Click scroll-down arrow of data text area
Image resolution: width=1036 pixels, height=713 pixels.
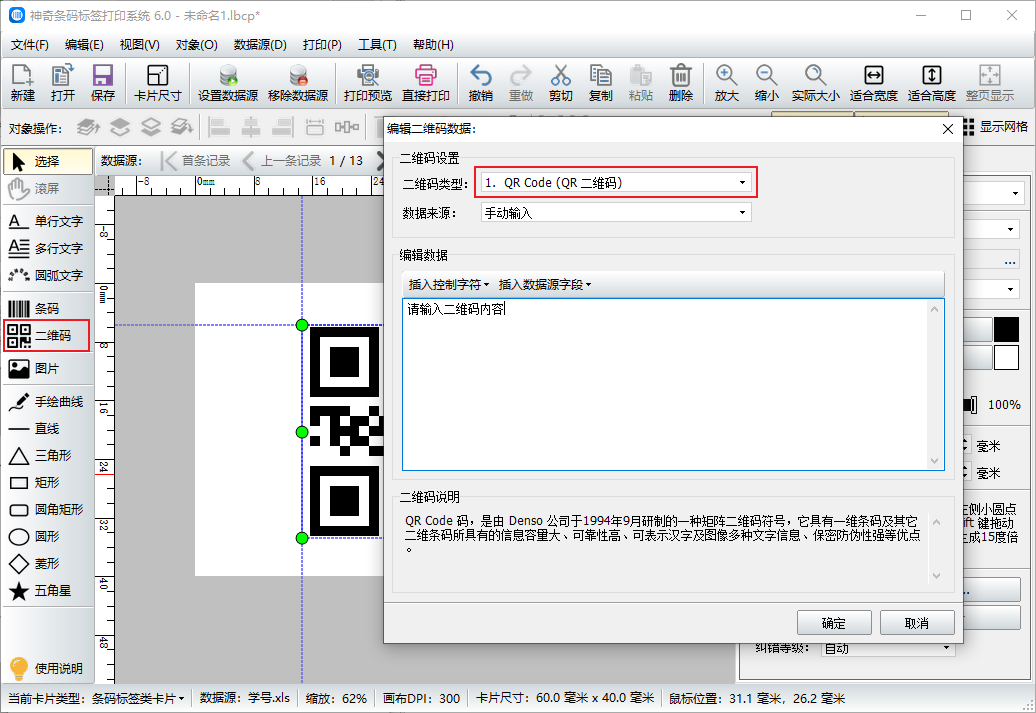click(x=934, y=461)
